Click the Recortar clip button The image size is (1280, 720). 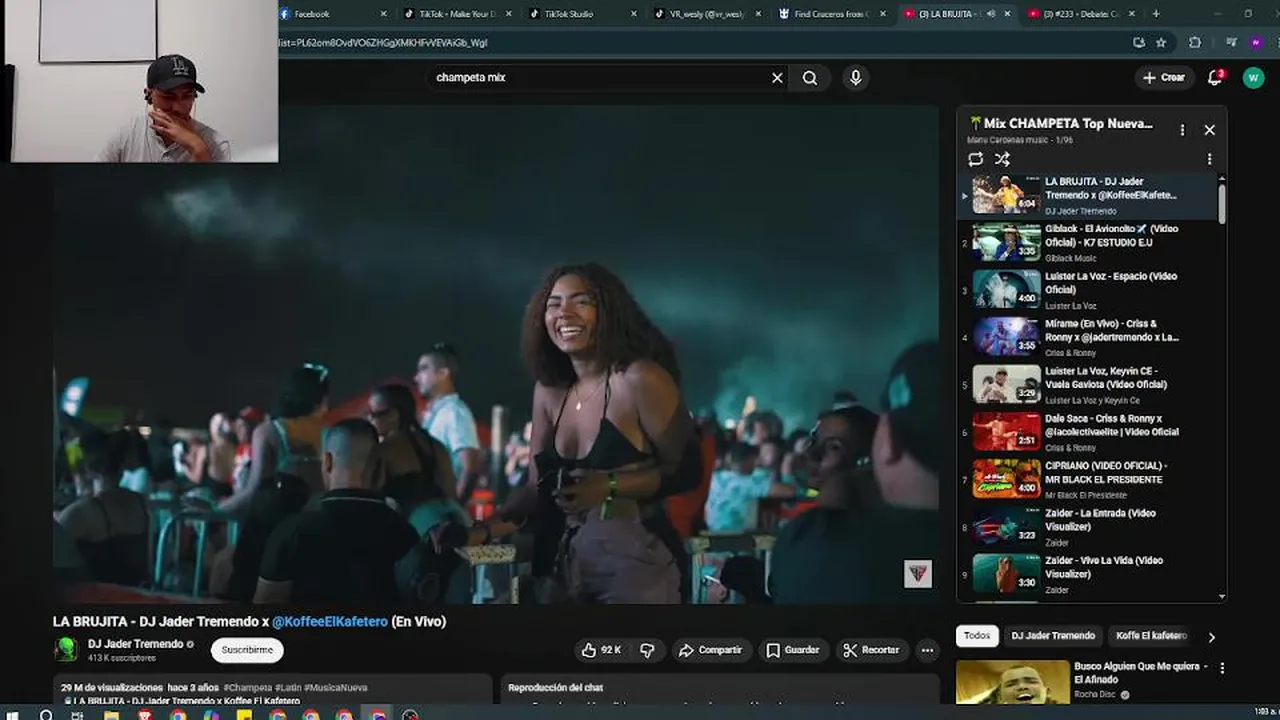[x=871, y=650]
